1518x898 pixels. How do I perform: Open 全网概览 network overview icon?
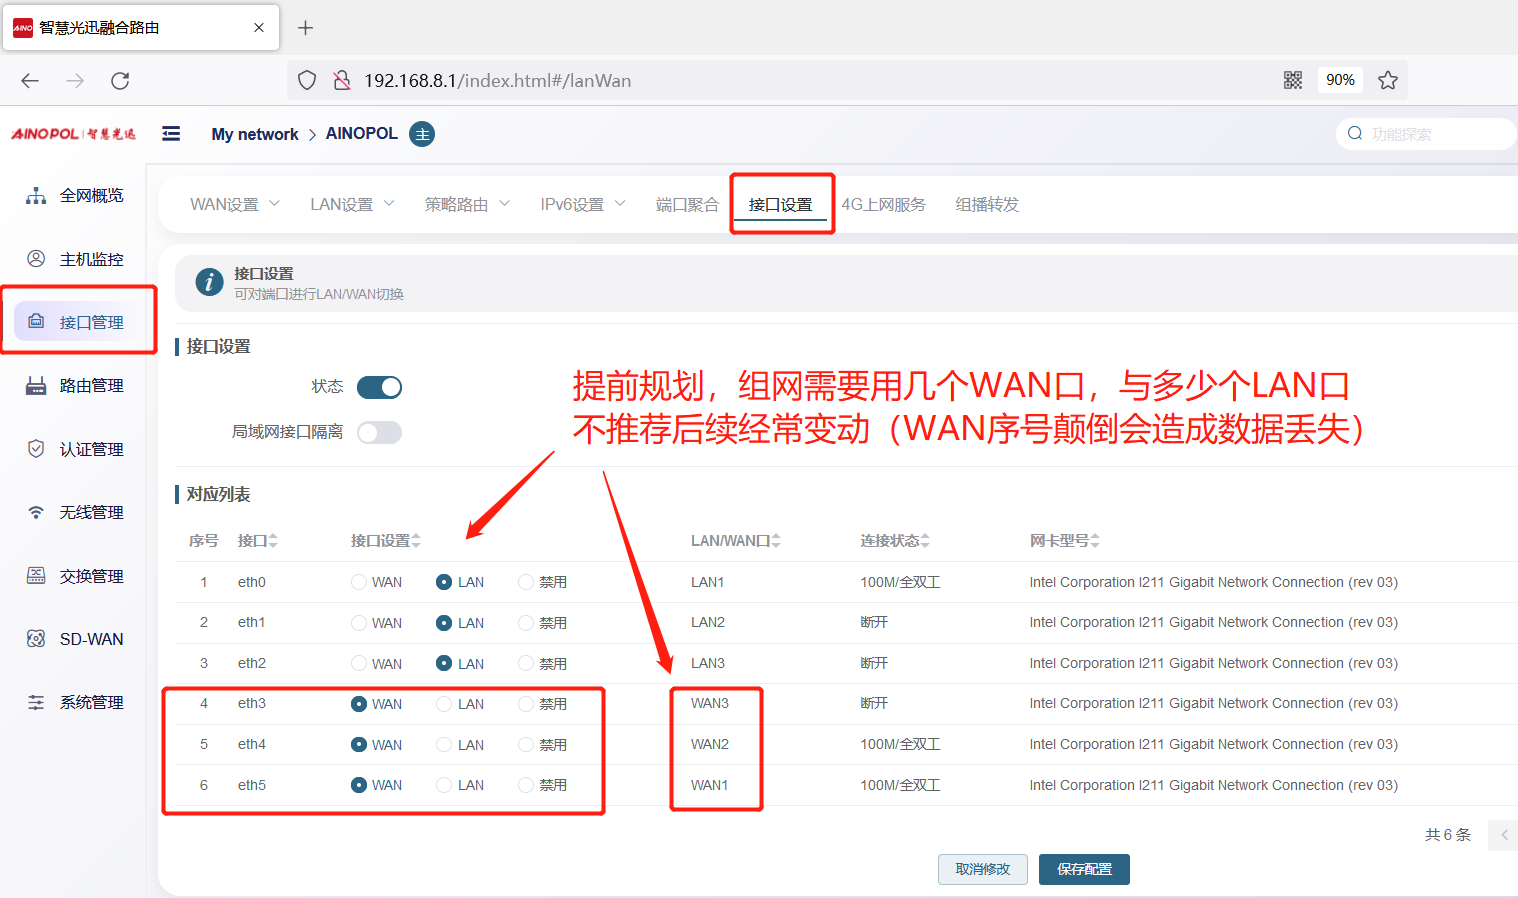pyautogui.click(x=36, y=196)
